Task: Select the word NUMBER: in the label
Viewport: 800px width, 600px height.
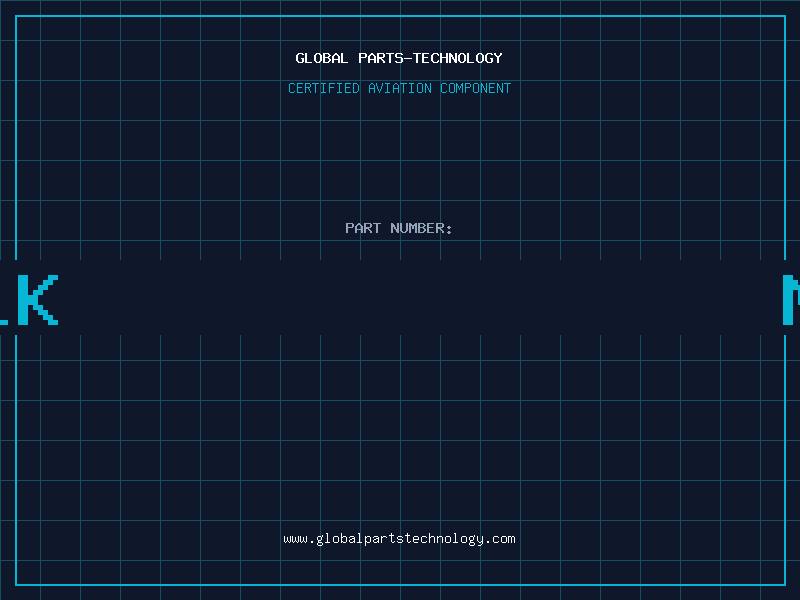Action: pos(421,228)
